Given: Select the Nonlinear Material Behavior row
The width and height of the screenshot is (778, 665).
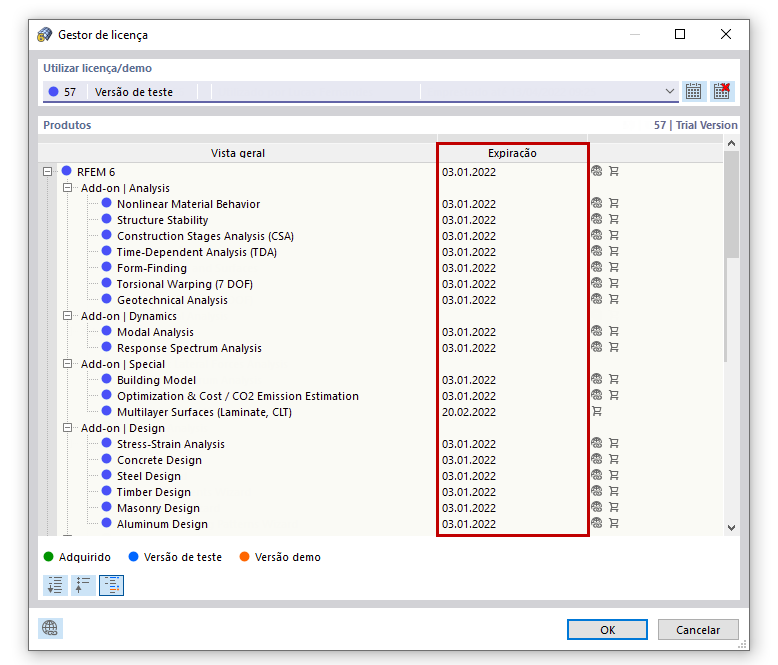Looking at the screenshot, I should coord(188,204).
